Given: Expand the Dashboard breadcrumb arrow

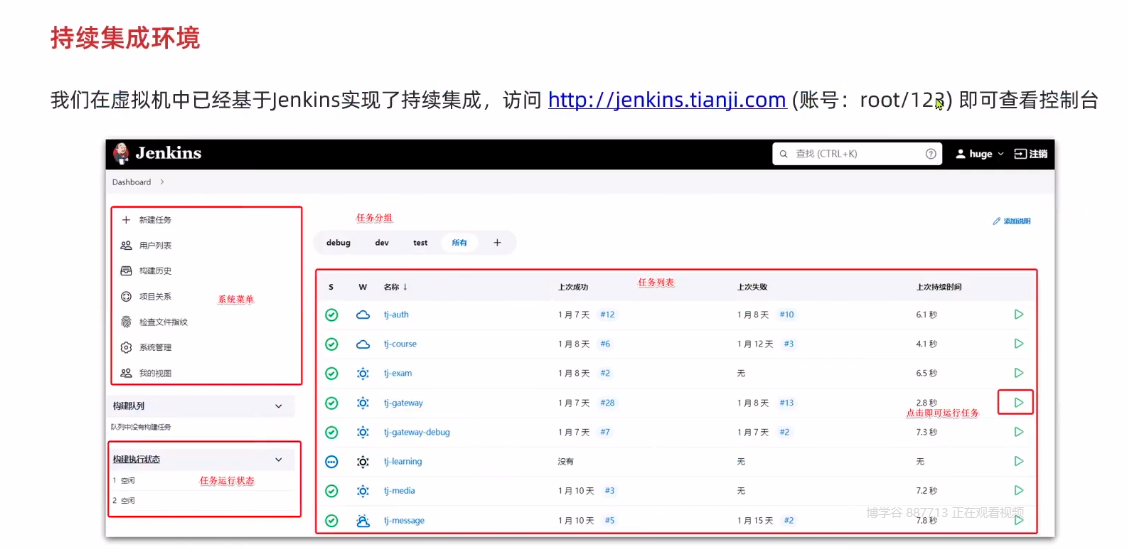Looking at the screenshot, I should (162, 182).
